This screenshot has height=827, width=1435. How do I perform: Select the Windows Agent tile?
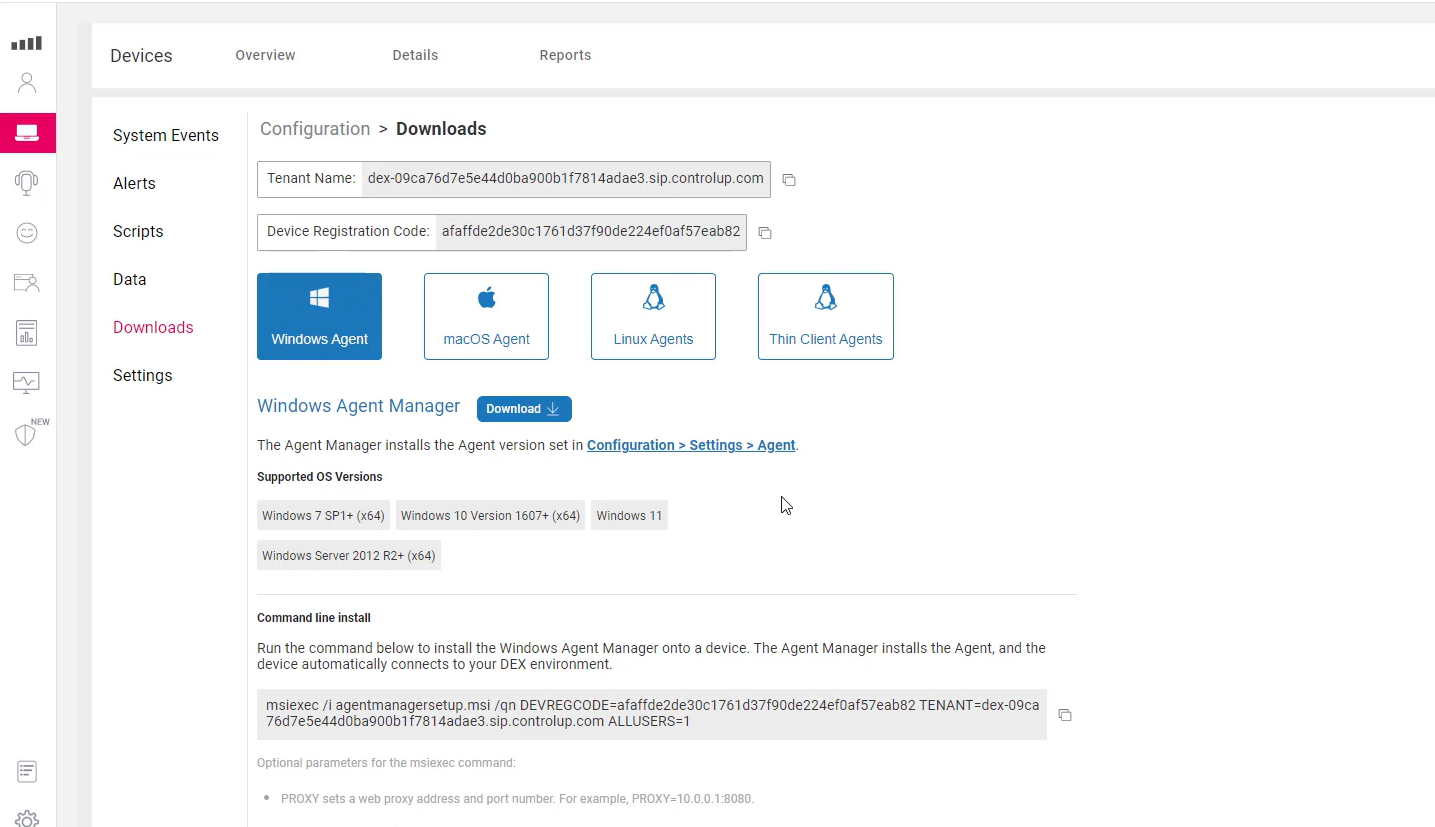tap(319, 316)
